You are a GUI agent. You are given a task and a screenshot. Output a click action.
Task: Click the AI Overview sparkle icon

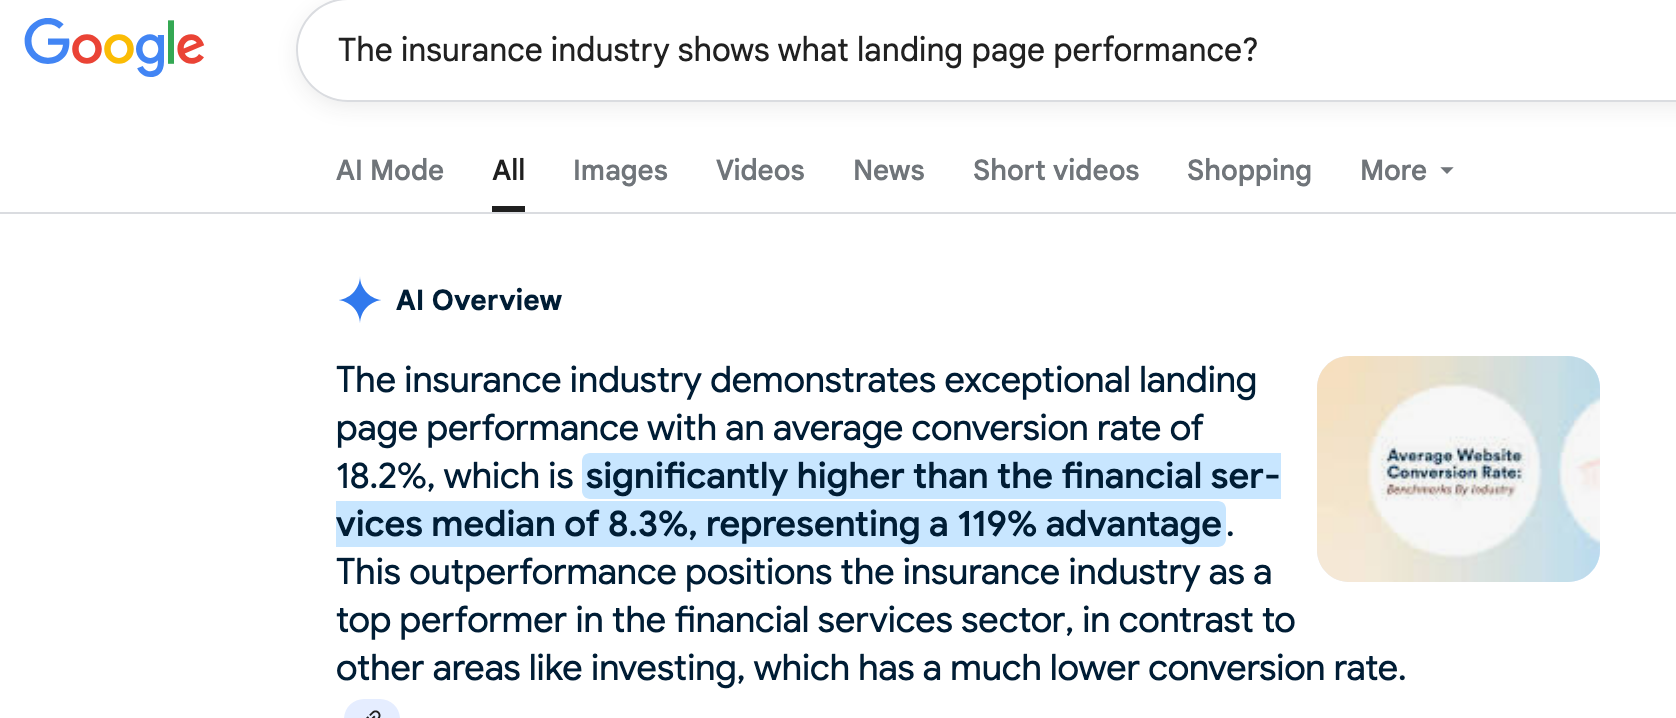(359, 300)
